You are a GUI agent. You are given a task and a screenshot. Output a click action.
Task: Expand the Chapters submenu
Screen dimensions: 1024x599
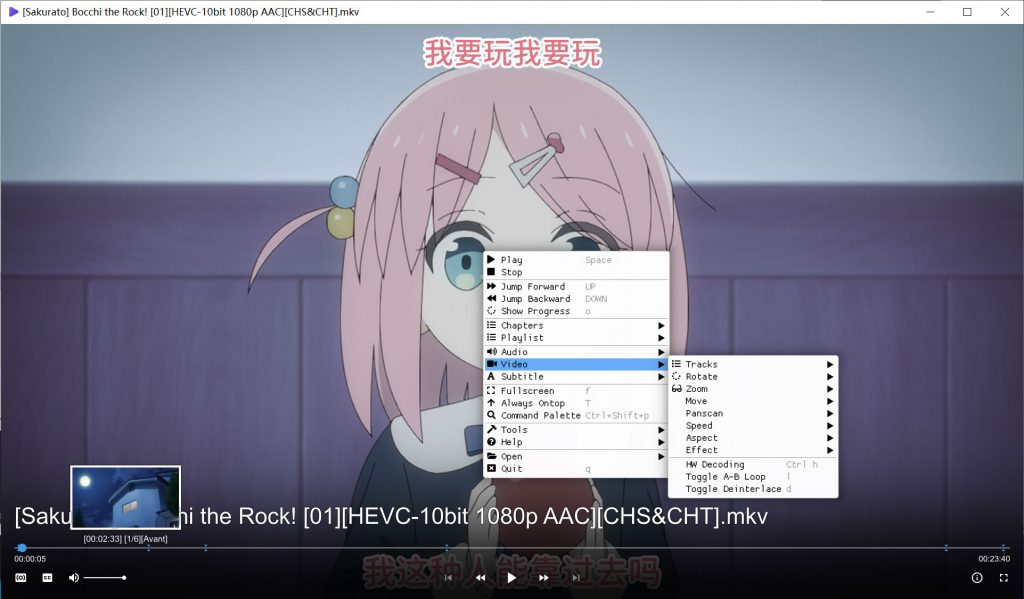tap(576, 326)
